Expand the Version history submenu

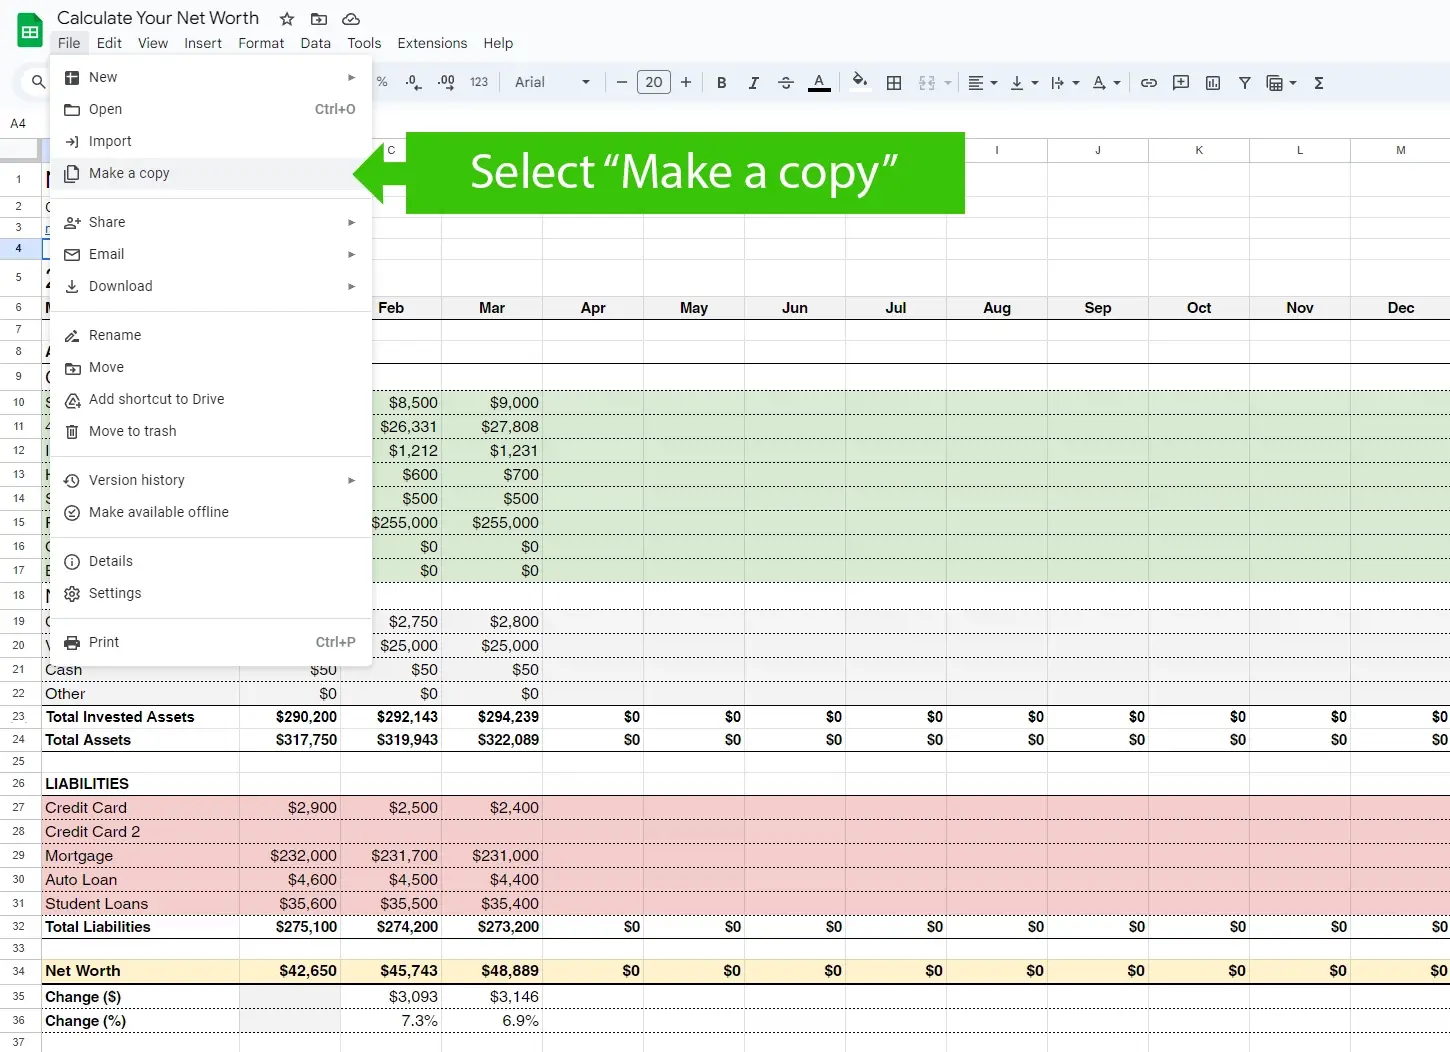(210, 480)
